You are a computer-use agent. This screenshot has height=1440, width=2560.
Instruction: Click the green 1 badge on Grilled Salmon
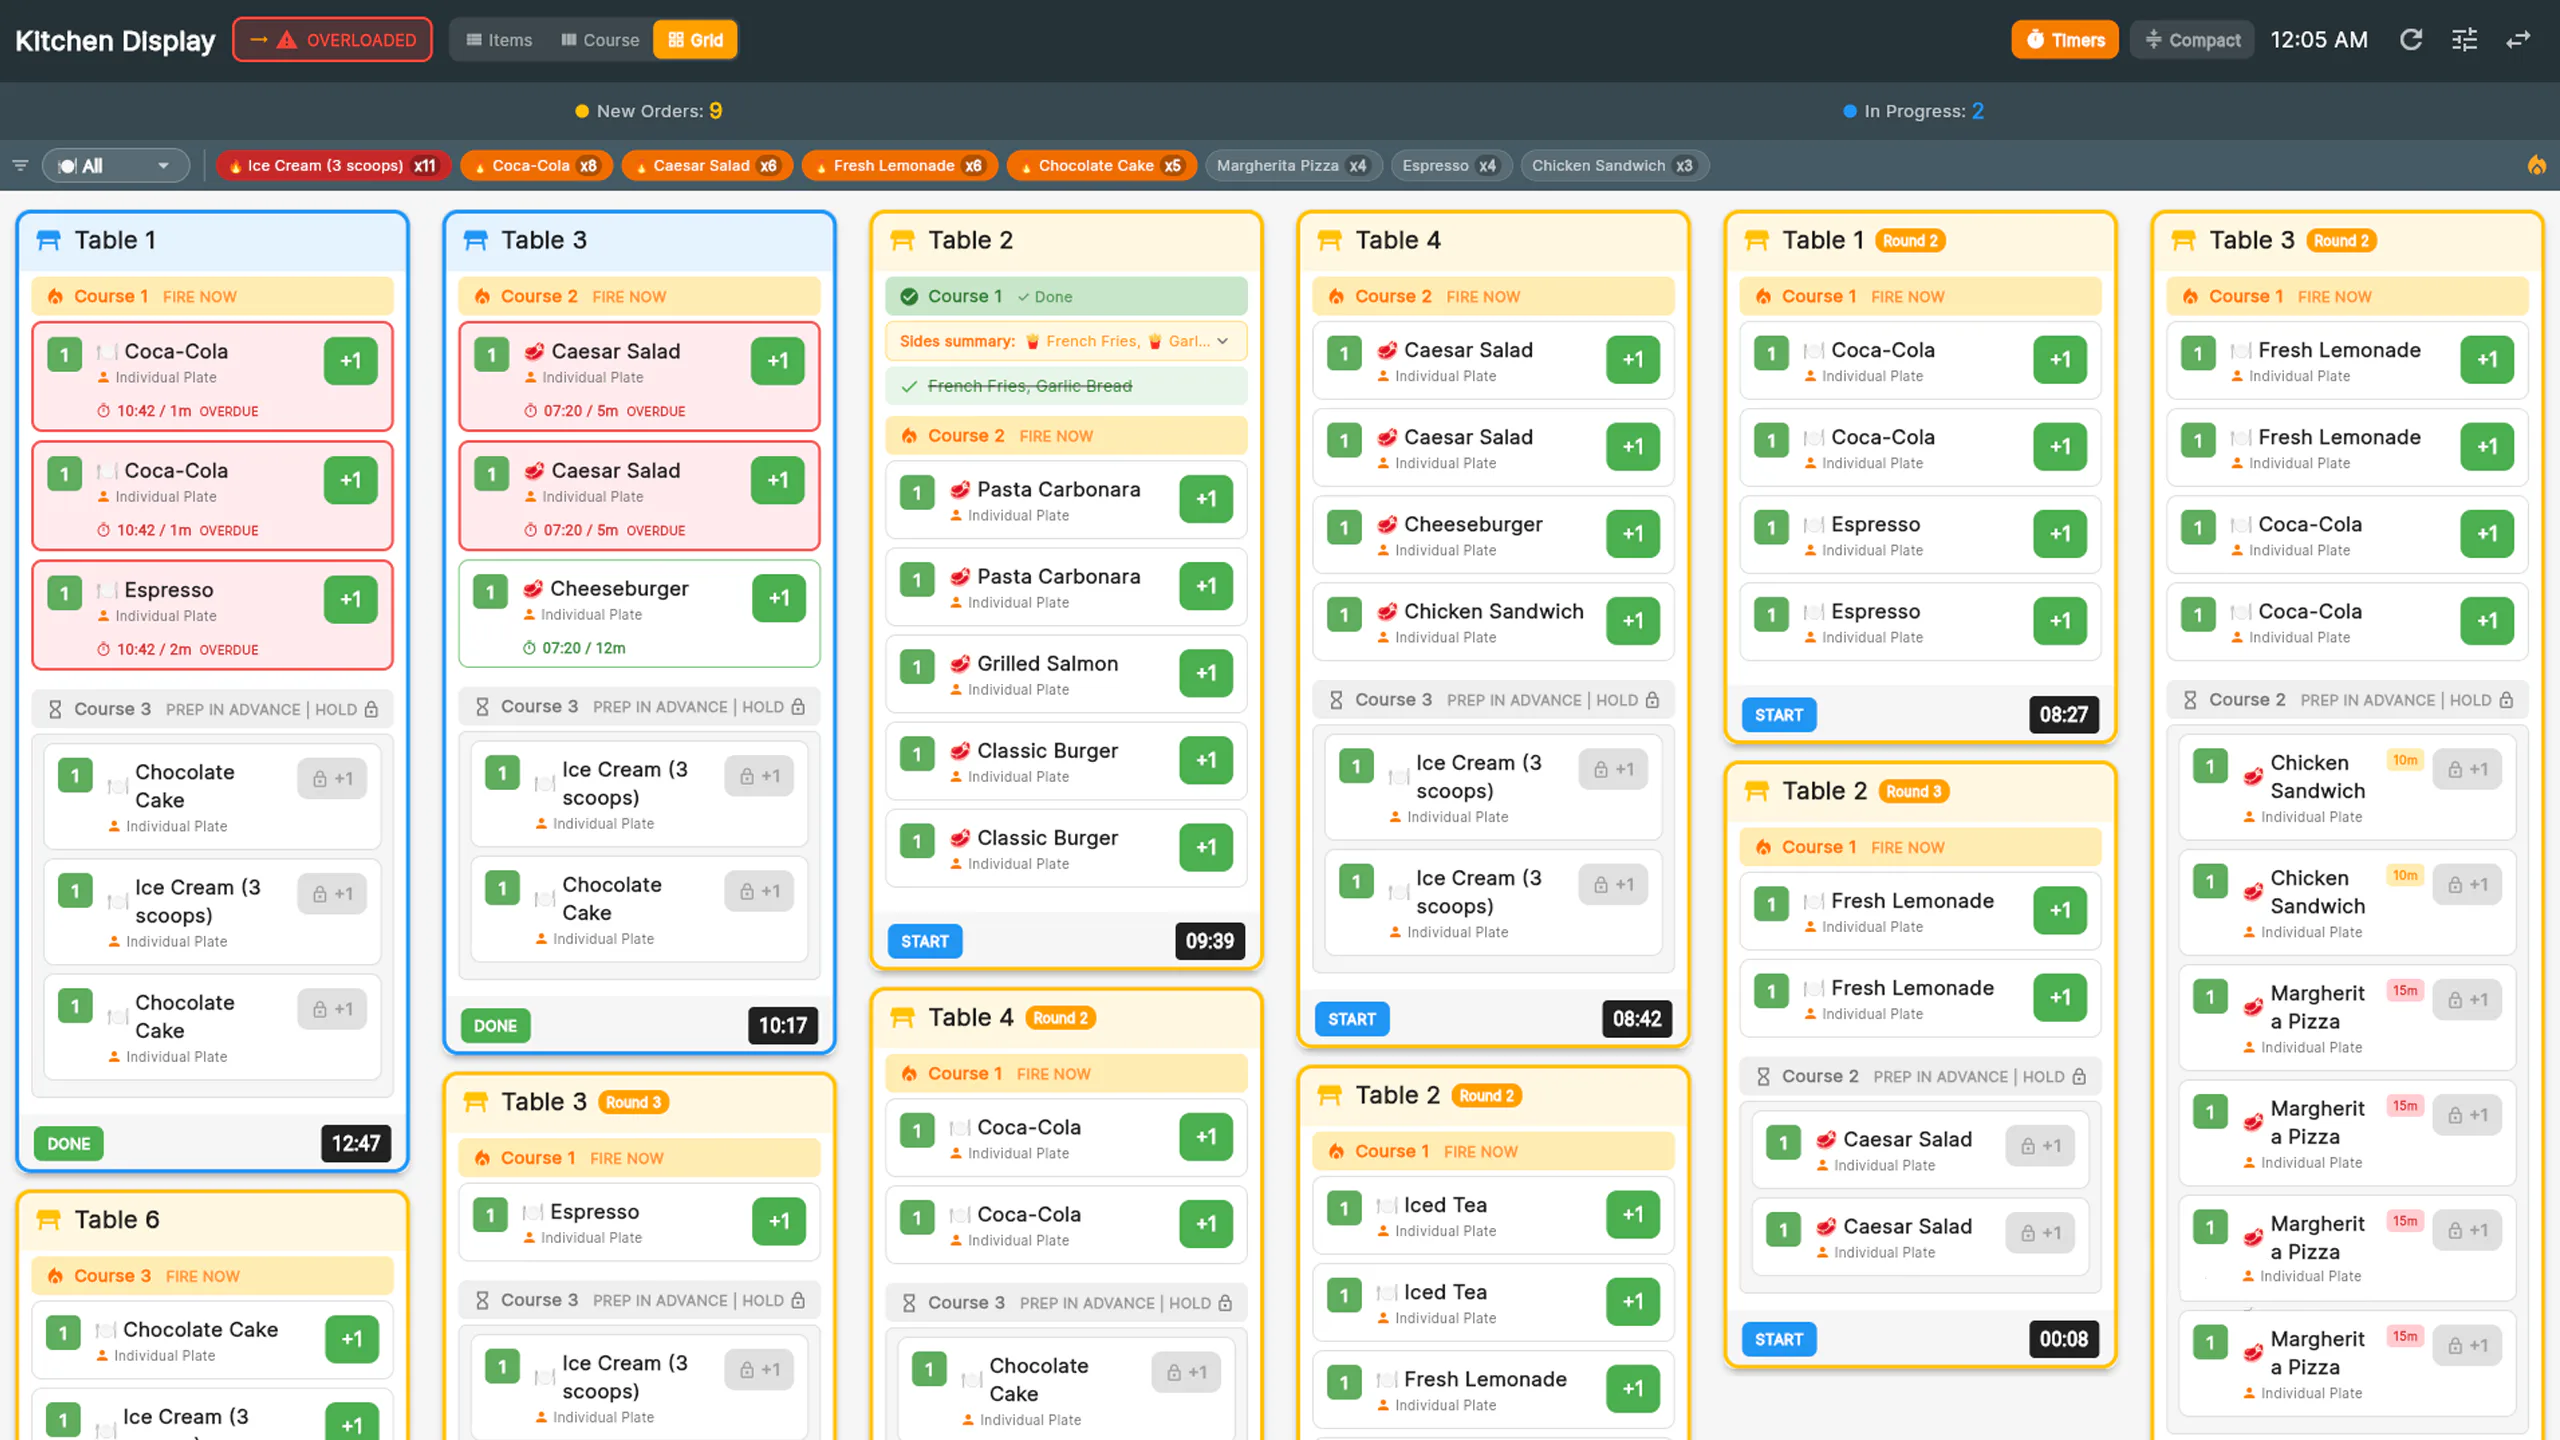(917, 667)
